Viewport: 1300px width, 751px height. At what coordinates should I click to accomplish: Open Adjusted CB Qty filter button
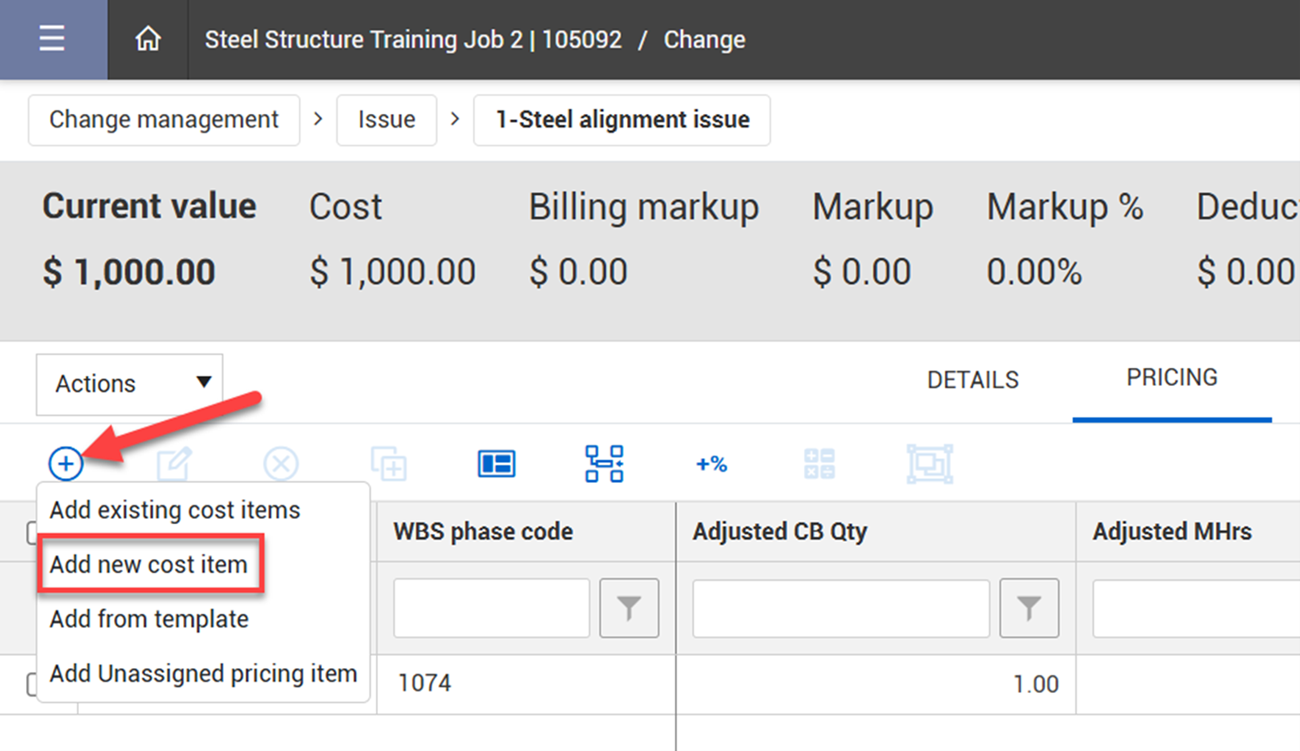click(1029, 608)
